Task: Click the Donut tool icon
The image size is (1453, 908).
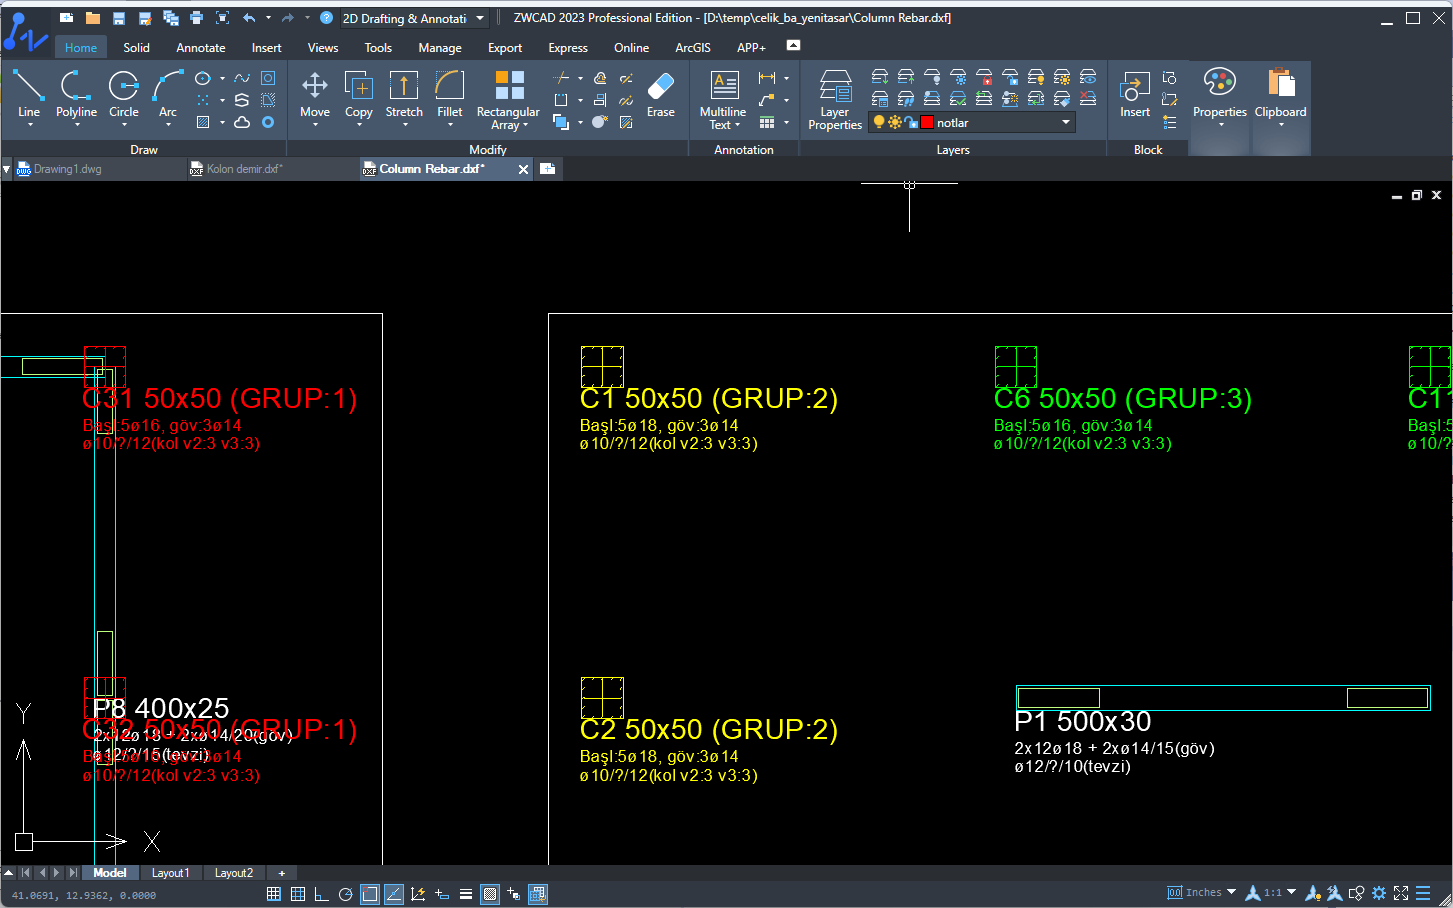Action: 268,122
